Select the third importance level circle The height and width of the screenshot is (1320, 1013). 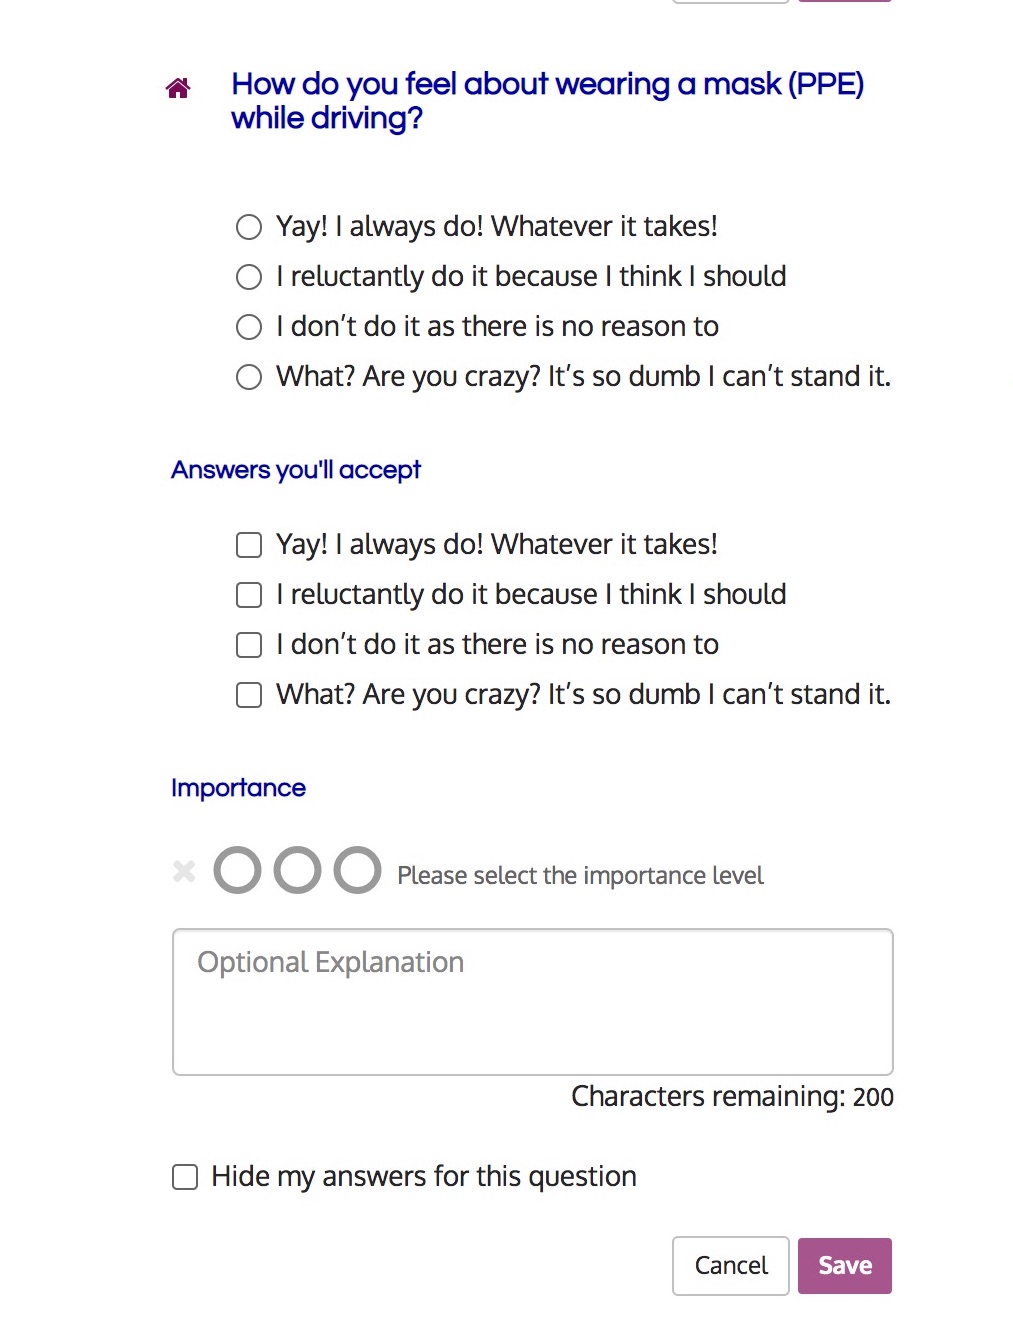pyautogui.click(x=357, y=870)
